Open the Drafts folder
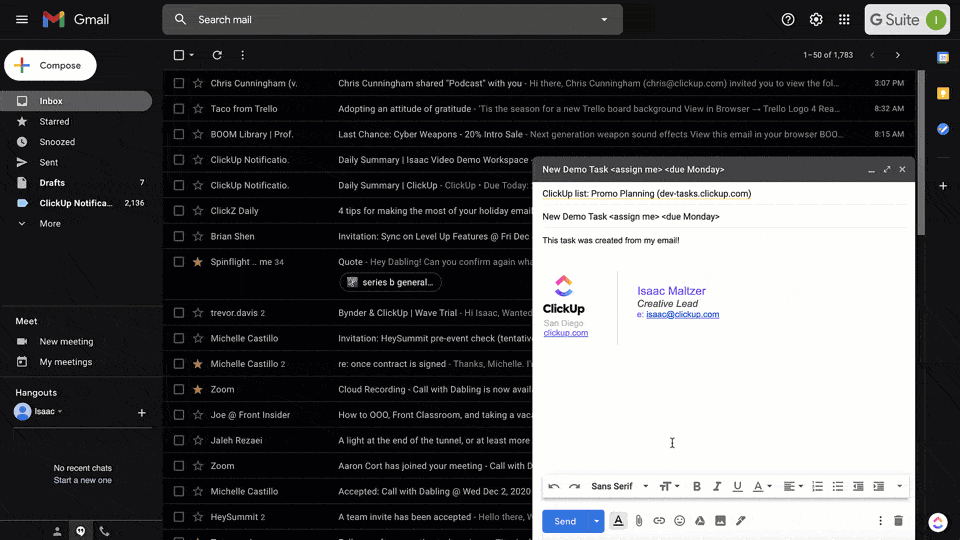This screenshot has width=960, height=540. click(x=52, y=183)
